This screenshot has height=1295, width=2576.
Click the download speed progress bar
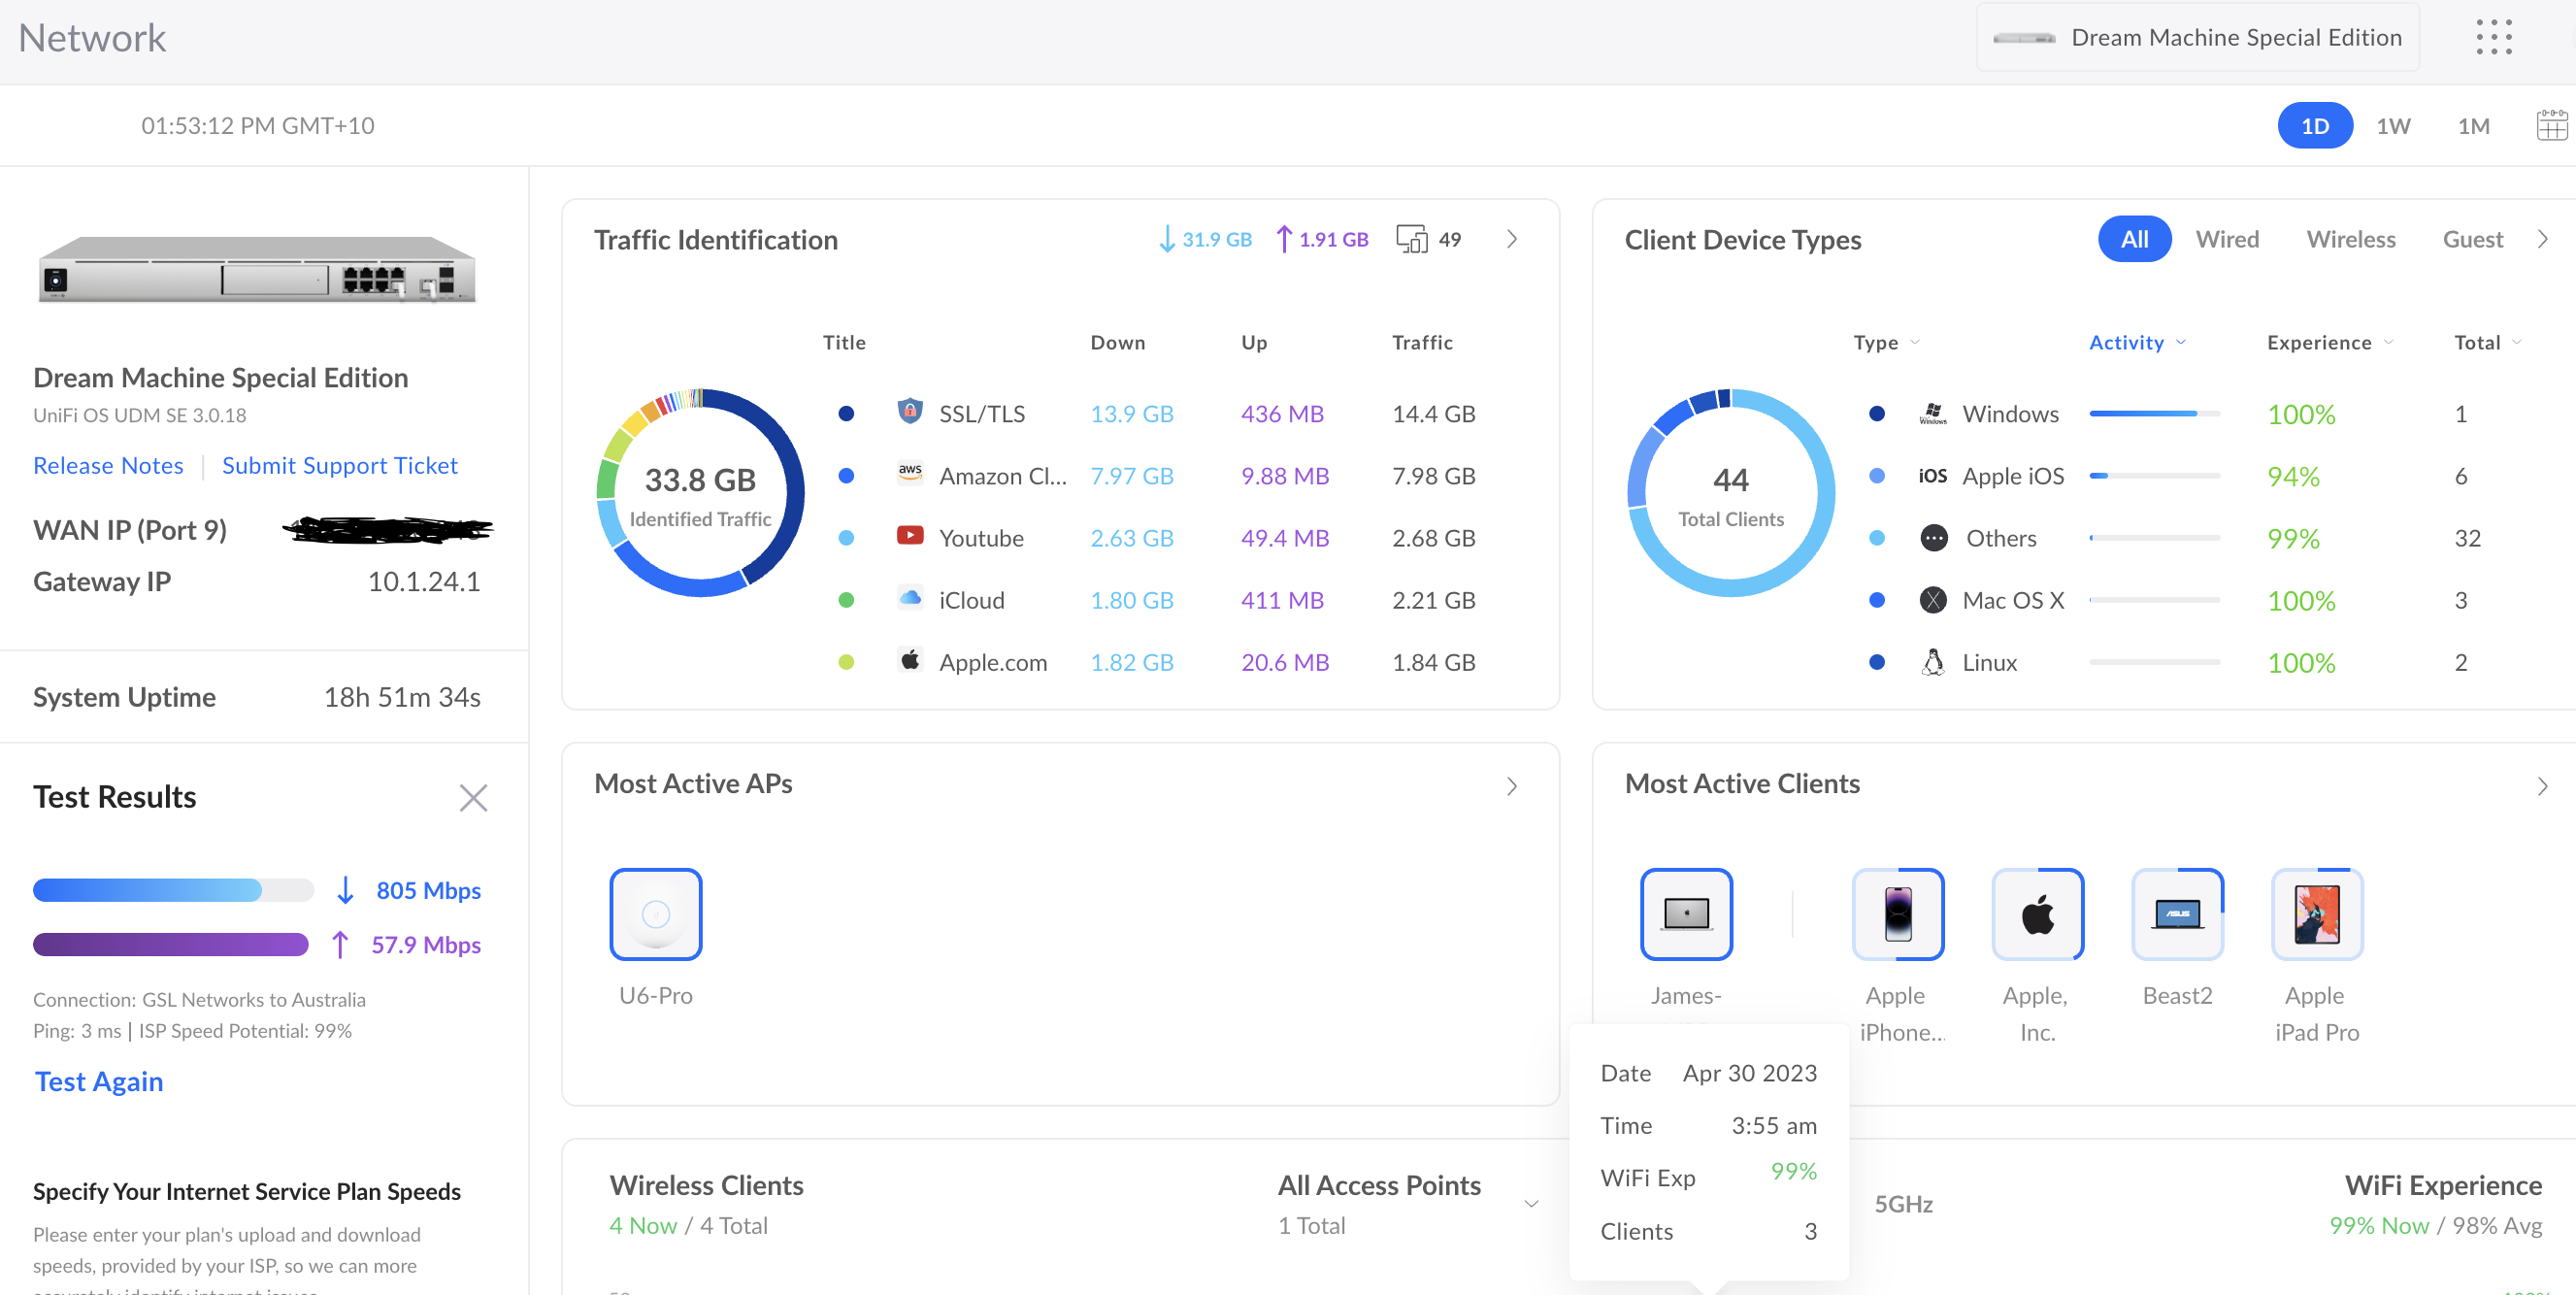coord(172,890)
